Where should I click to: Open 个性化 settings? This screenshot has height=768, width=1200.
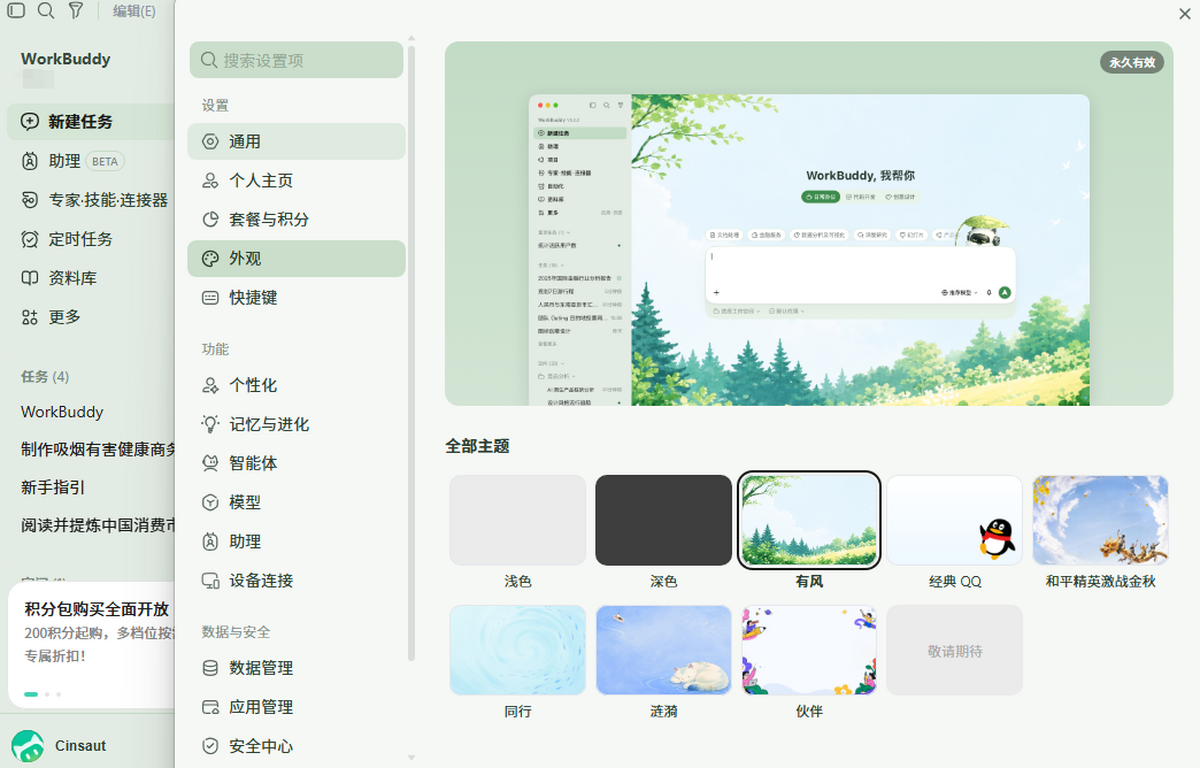point(297,386)
